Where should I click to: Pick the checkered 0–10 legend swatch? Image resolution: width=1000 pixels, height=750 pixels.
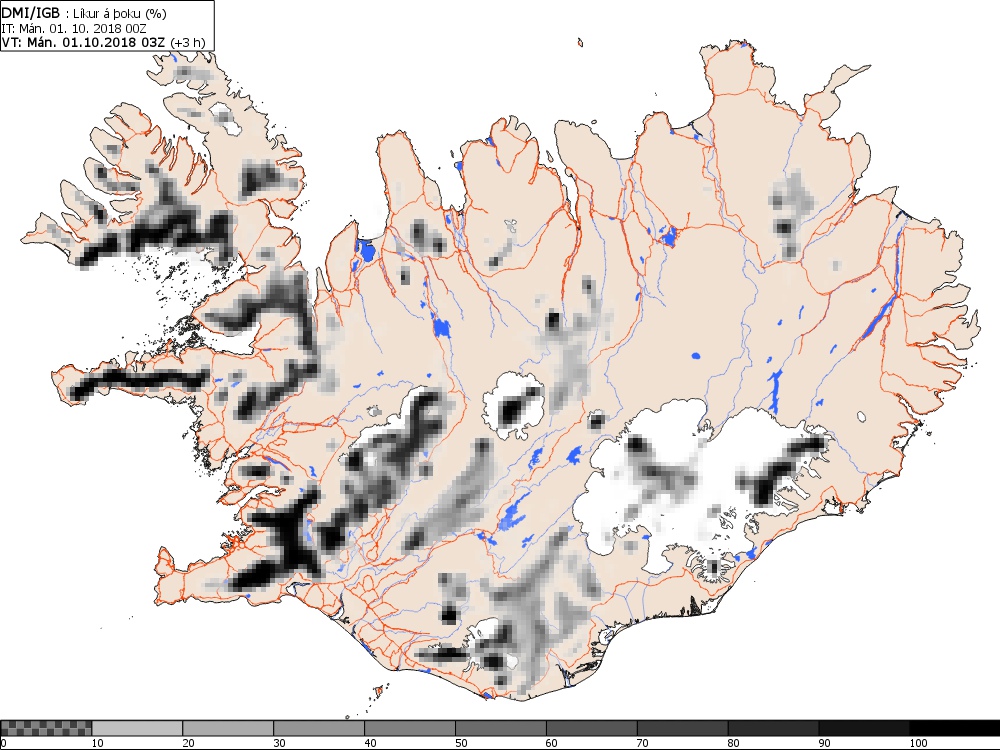pos(47,728)
